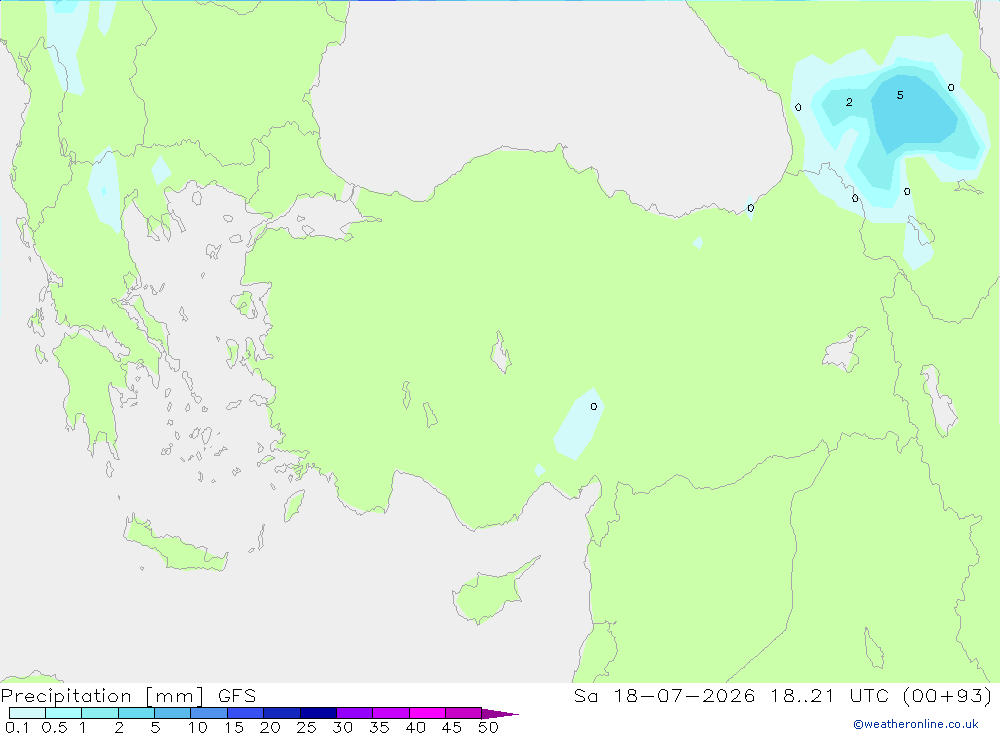Viewport: 1000px width, 733px height.
Task: Click the 0.5–1 mm legend swatch
Action: coord(63,713)
